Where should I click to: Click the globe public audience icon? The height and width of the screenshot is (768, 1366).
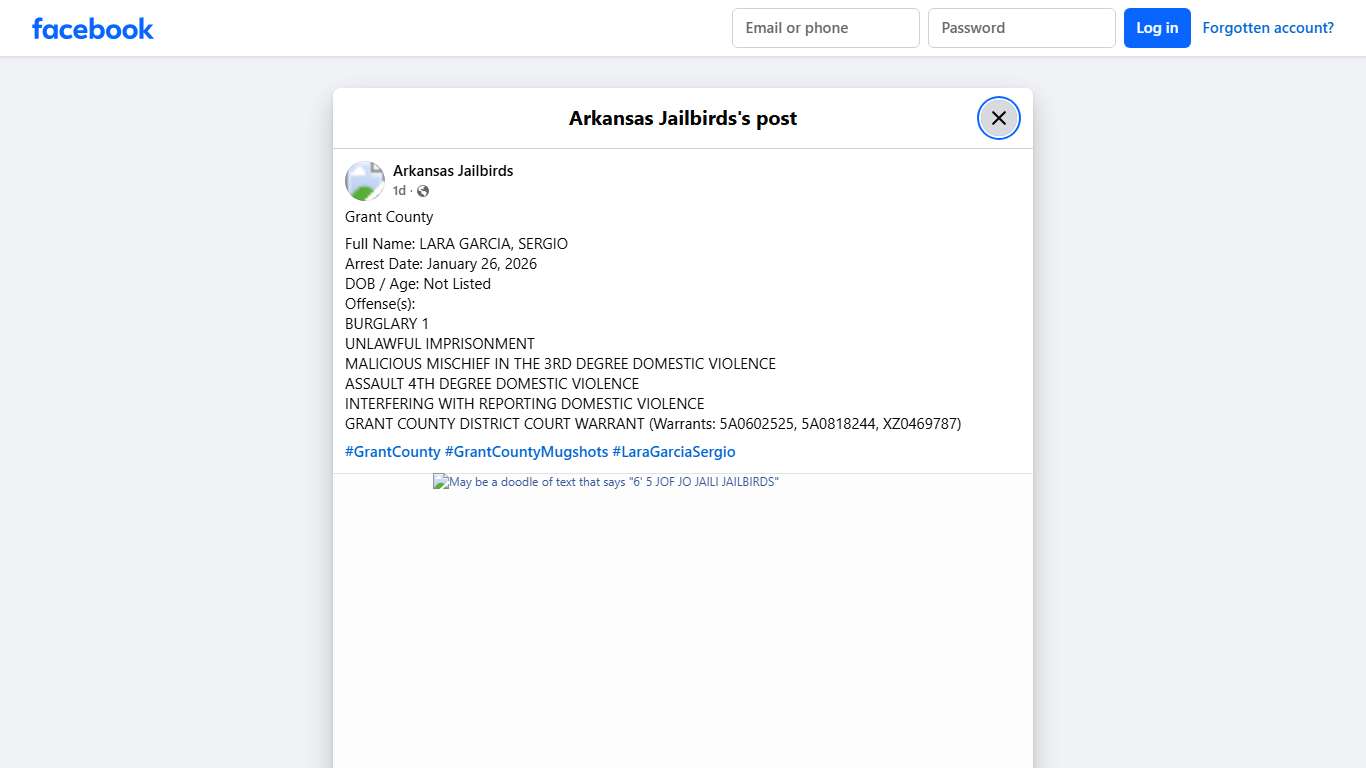coord(423,191)
